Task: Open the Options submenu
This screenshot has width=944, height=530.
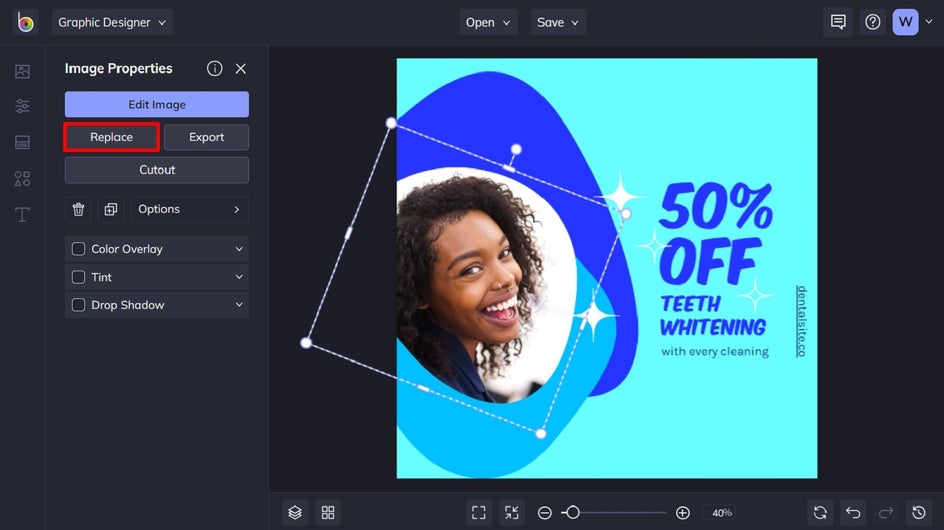Action: (x=190, y=209)
